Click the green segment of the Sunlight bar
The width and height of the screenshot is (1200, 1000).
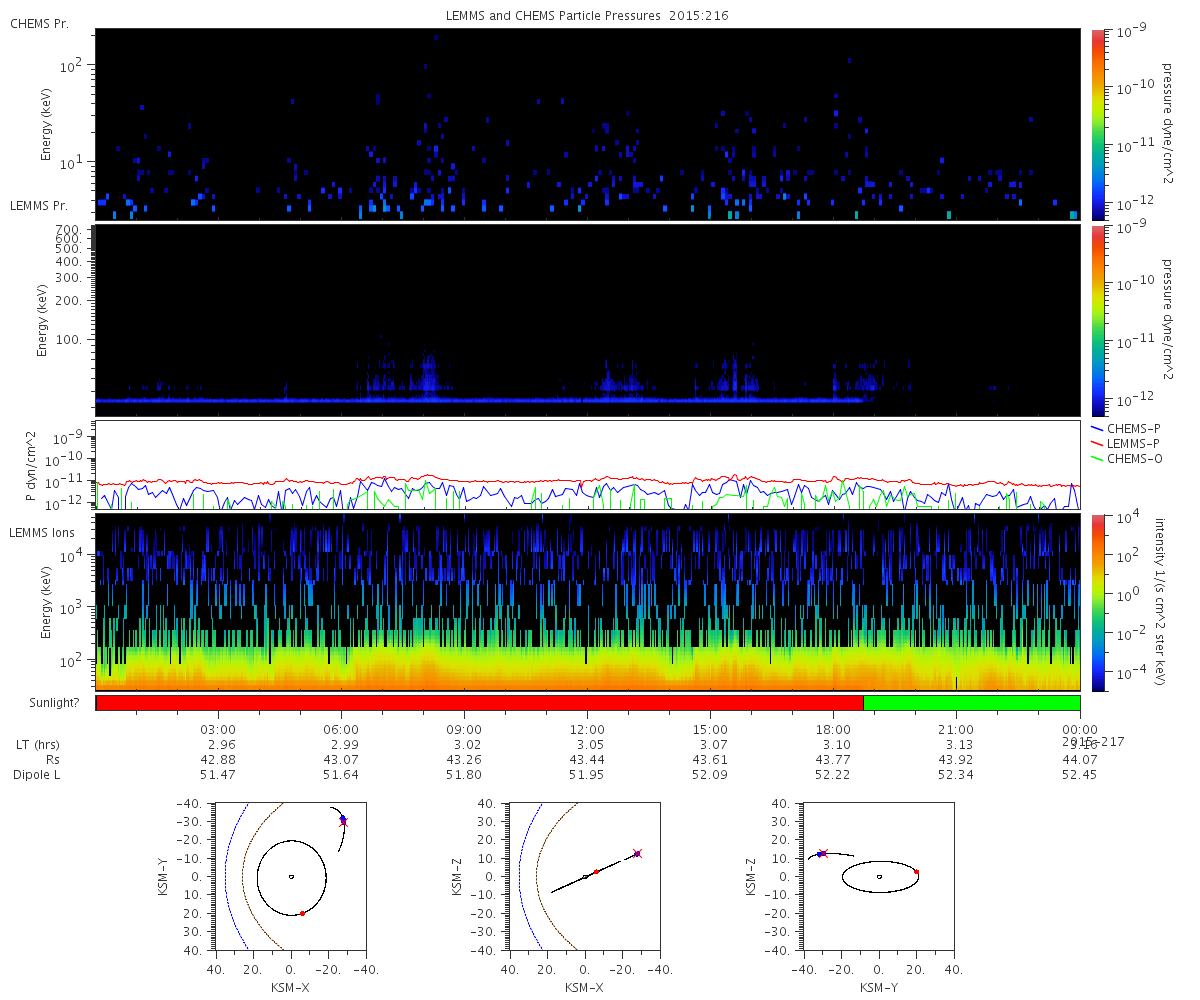pyautogui.click(x=971, y=703)
